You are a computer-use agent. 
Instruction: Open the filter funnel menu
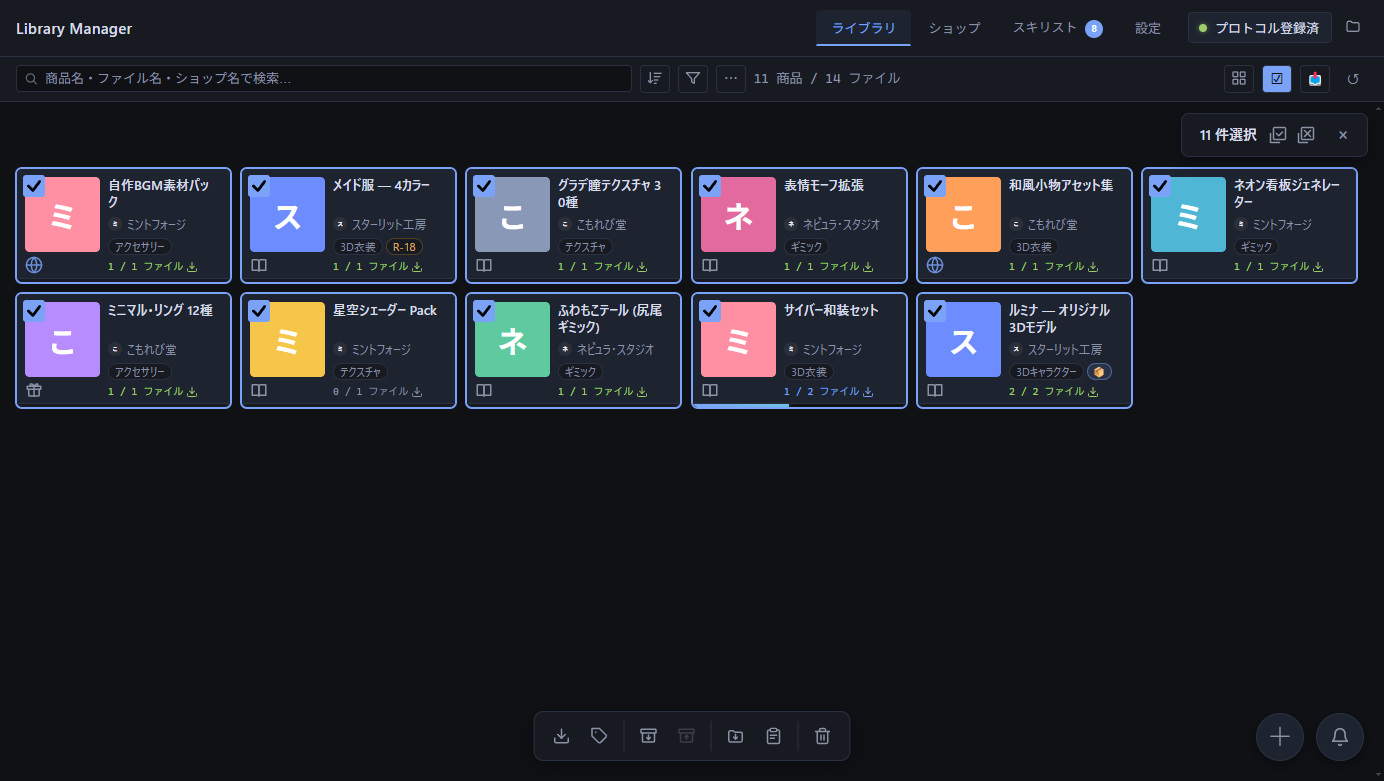point(693,78)
